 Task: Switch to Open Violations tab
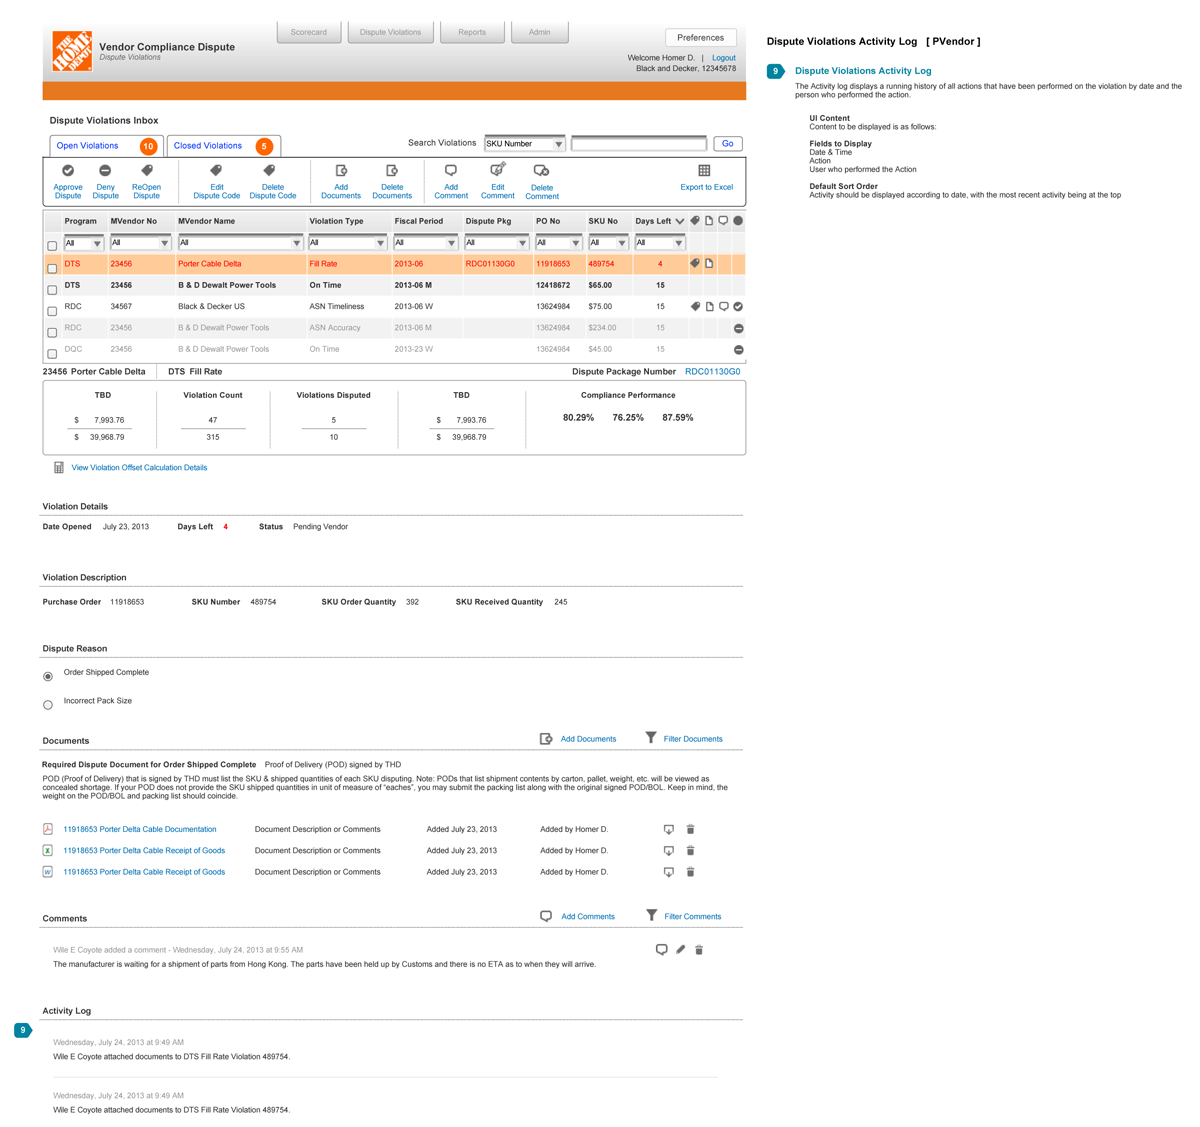click(106, 146)
